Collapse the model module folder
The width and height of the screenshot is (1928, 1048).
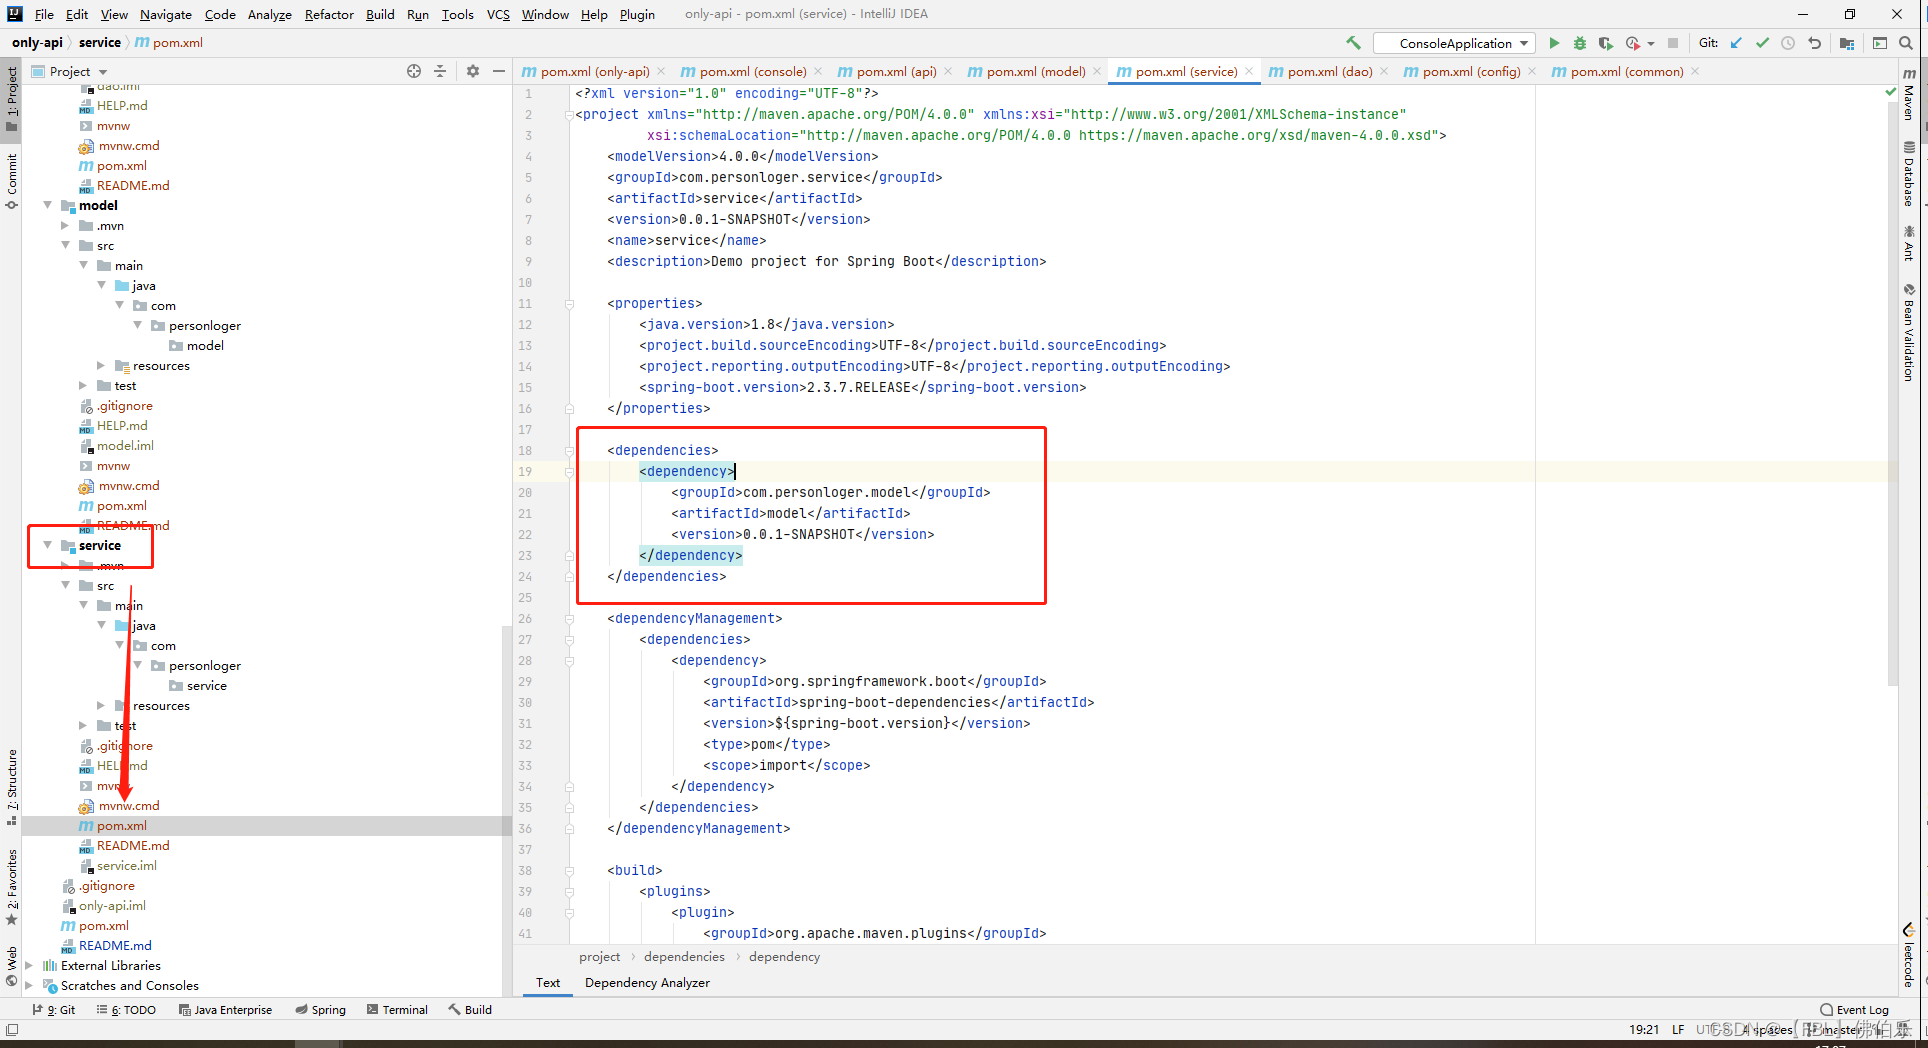click(48, 205)
